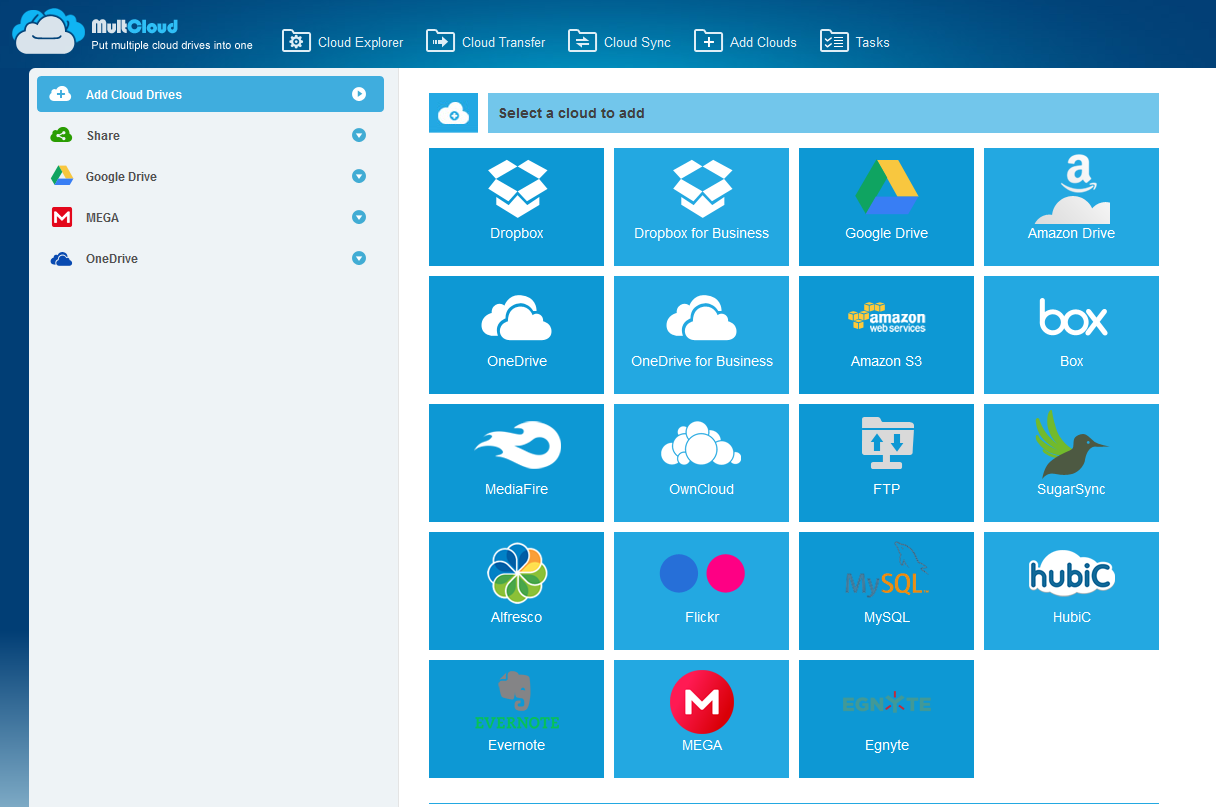
Task: Add Egnyte cloud
Action: (x=886, y=719)
